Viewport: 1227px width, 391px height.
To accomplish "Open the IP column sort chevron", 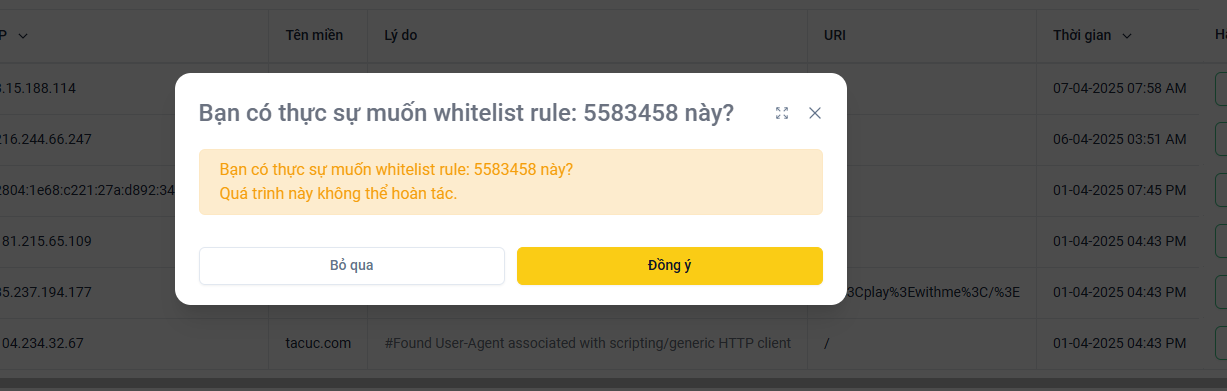I will click(23, 36).
